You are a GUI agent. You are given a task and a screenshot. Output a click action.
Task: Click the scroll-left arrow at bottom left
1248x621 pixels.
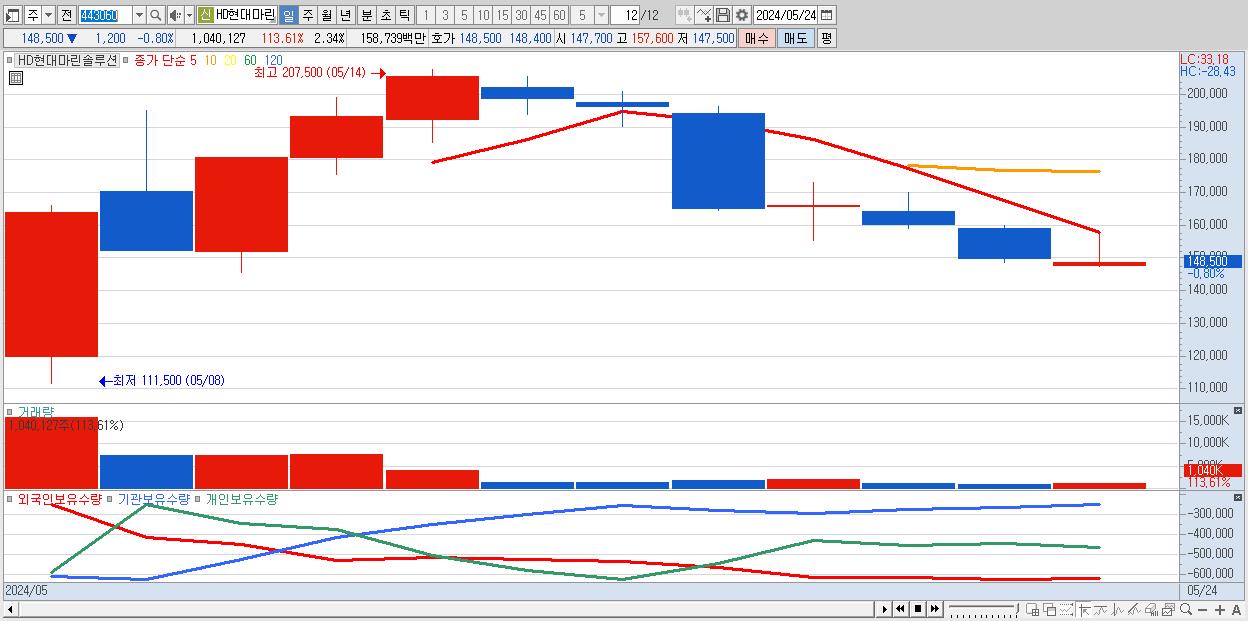point(10,610)
